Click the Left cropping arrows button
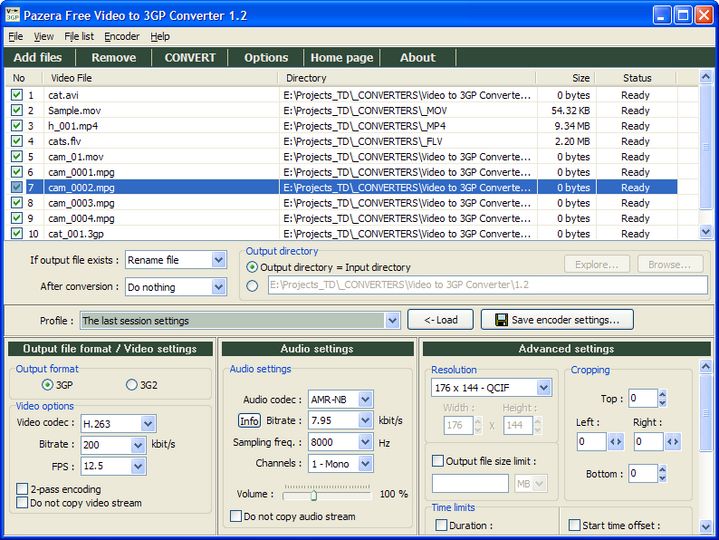 616,442
